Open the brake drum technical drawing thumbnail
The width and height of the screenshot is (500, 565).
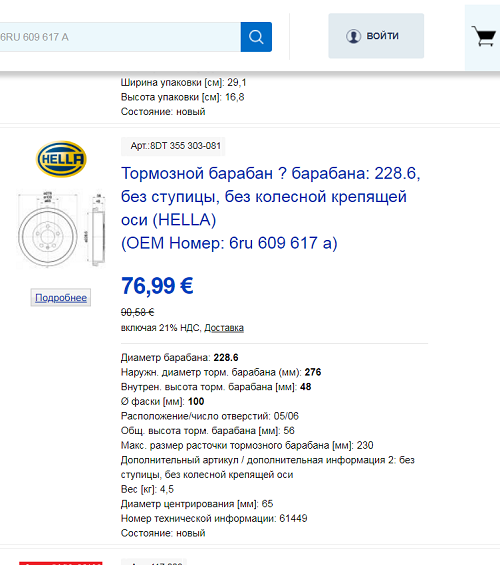point(61,230)
